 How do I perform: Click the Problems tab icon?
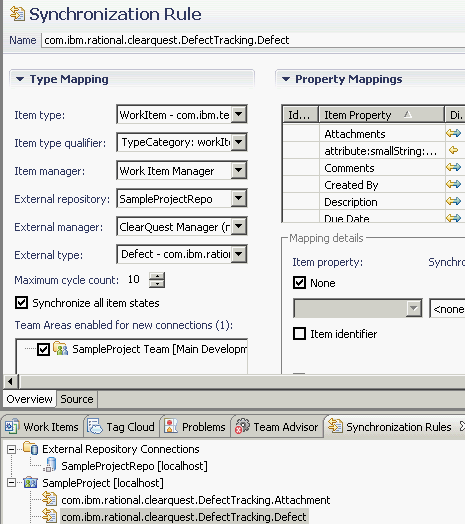pyautogui.click(x=171, y=426)
